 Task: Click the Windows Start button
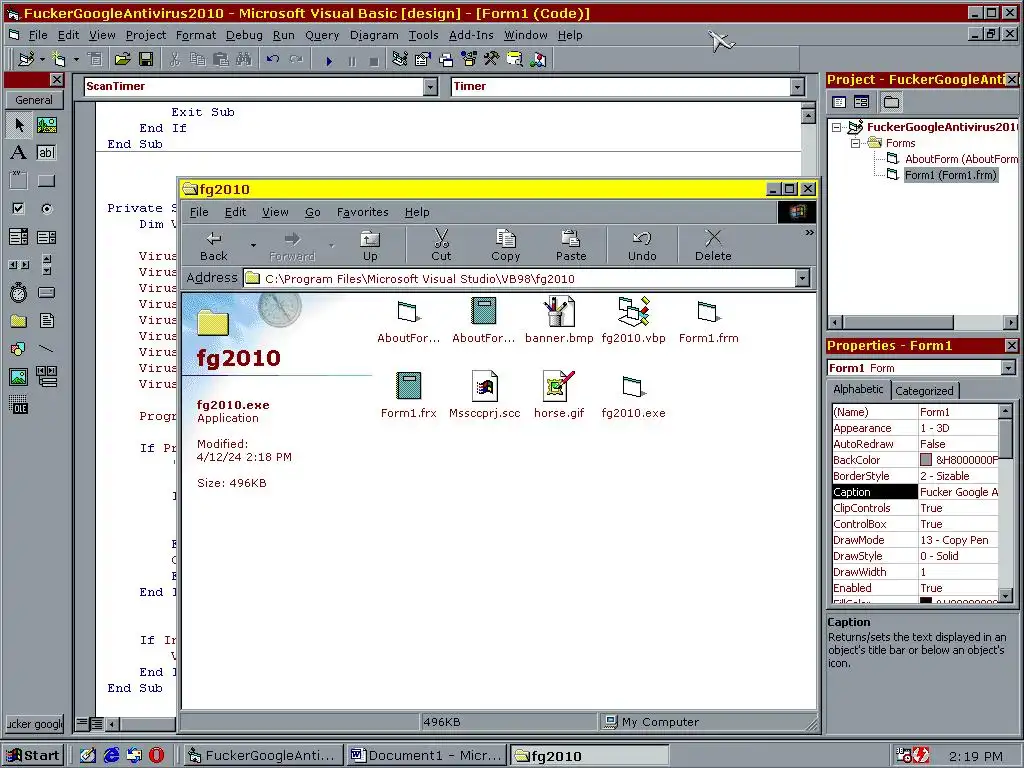[x=33, y=756]
